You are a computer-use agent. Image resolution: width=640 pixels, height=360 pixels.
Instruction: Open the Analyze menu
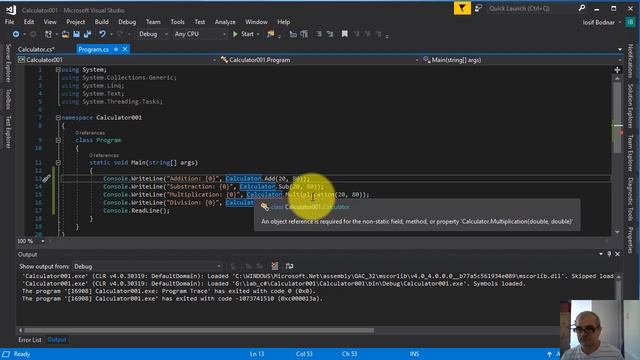(x=225, y=22)
